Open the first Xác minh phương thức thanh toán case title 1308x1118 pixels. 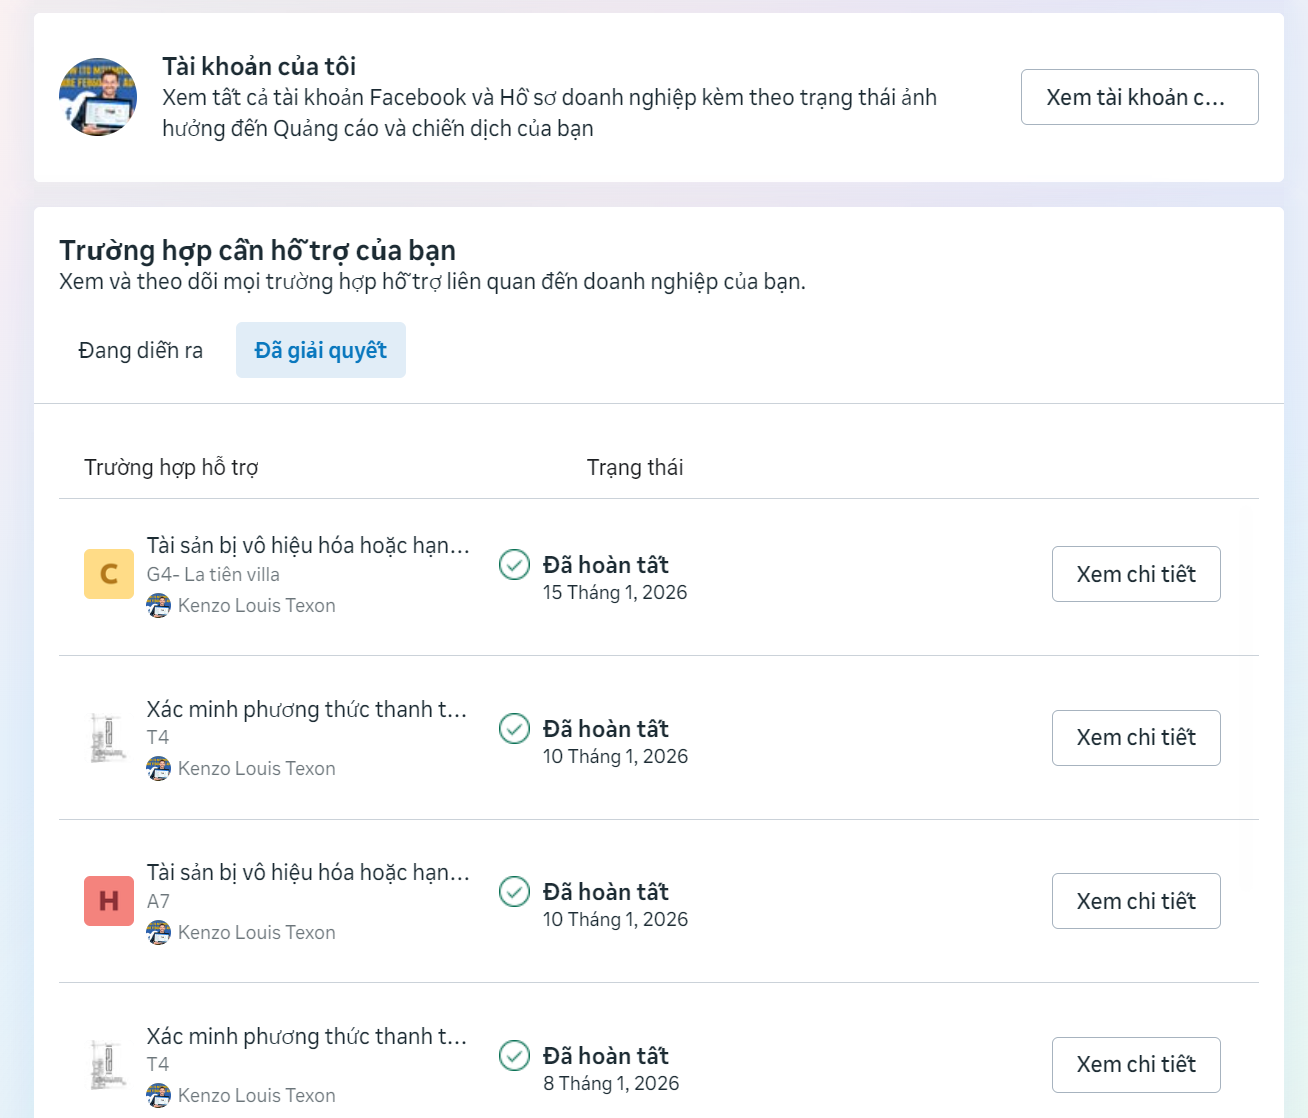[306, 709]
